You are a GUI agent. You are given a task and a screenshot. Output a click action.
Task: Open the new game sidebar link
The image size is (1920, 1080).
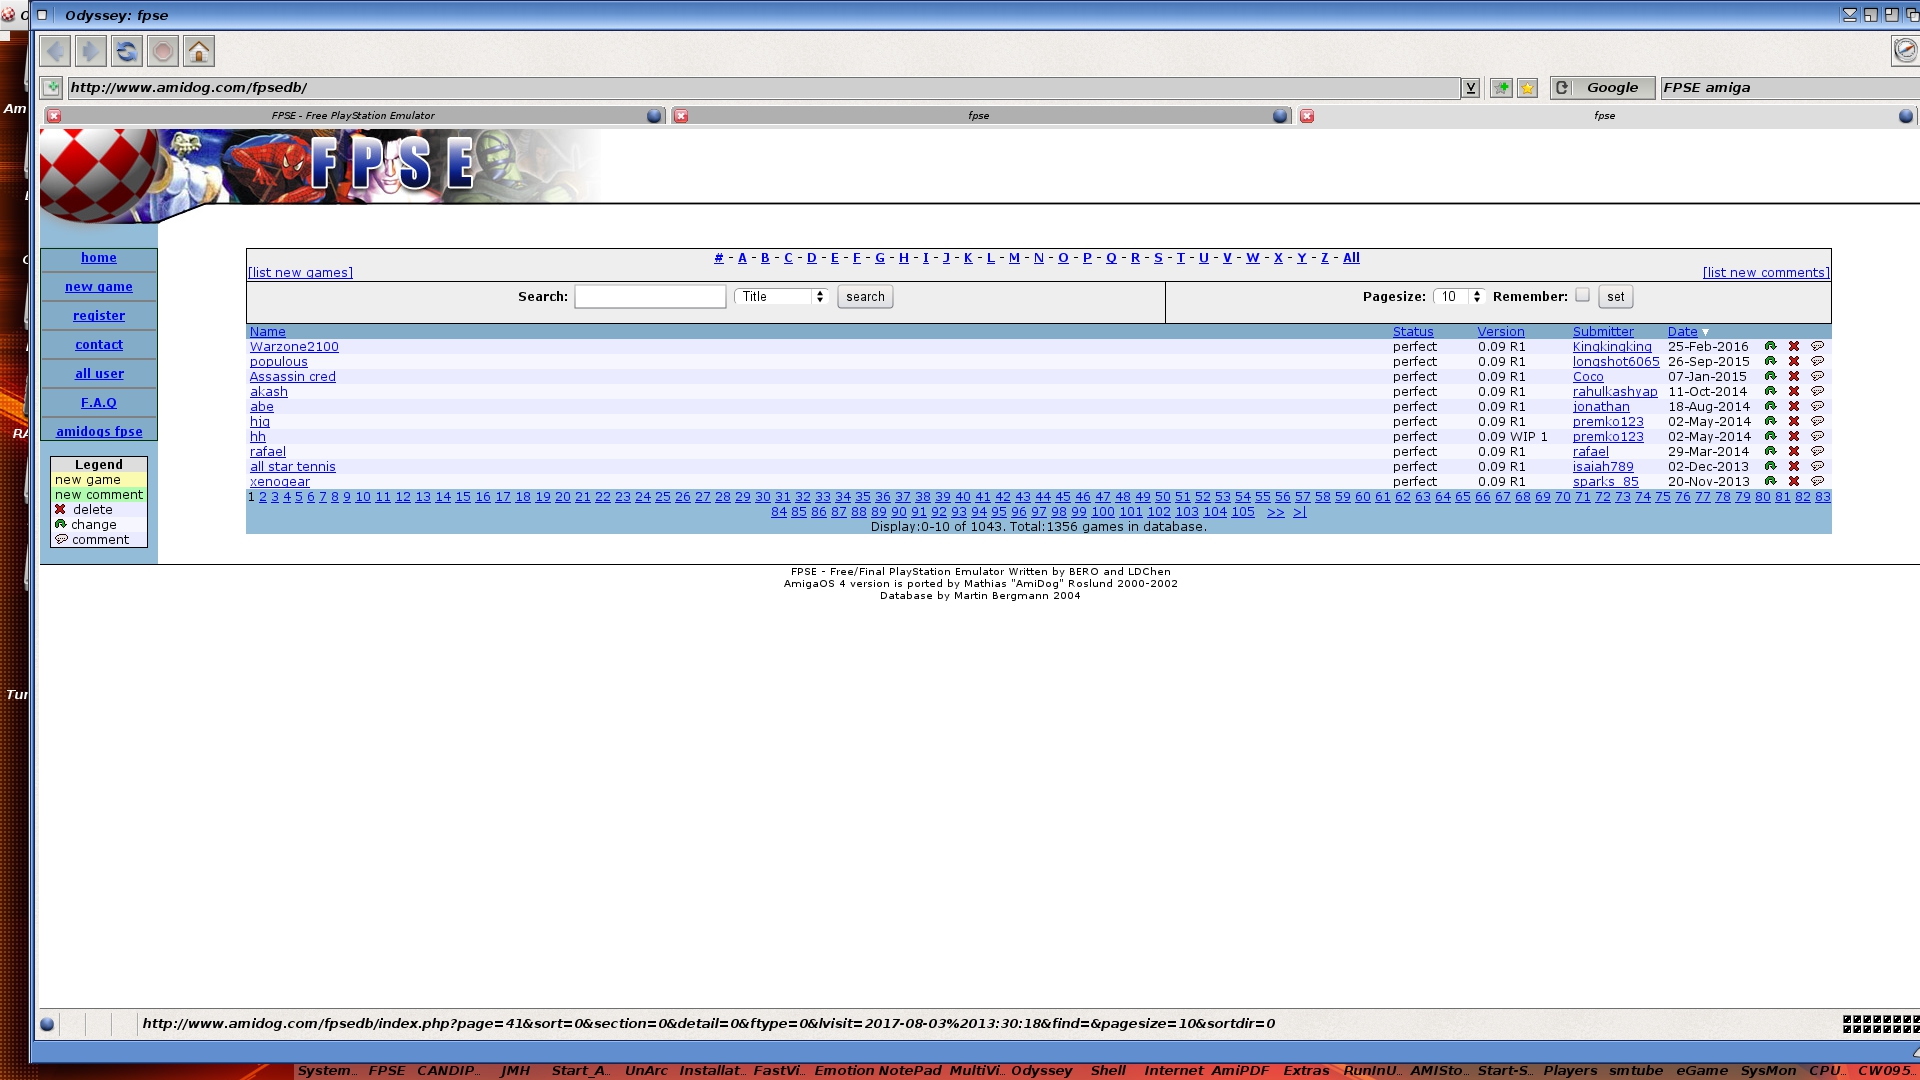pyautogui.click(x=99, y=287)
